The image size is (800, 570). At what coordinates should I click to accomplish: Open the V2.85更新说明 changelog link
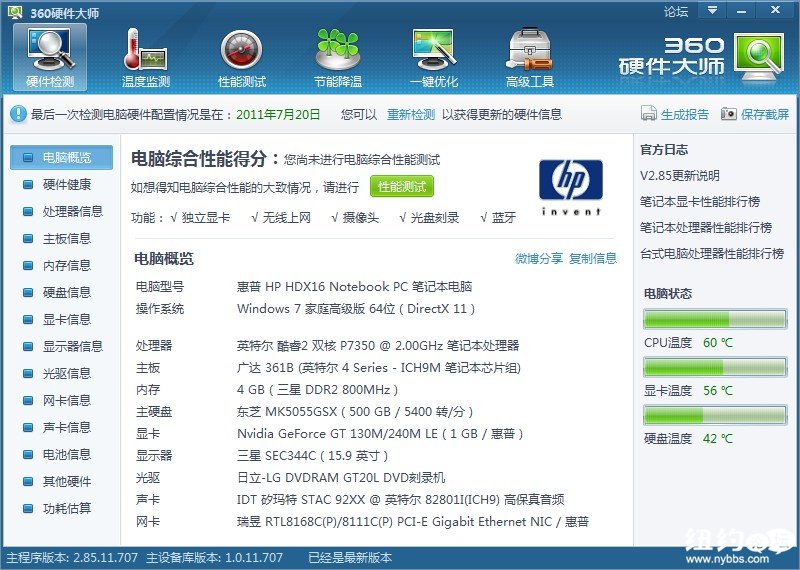(680, 176)
